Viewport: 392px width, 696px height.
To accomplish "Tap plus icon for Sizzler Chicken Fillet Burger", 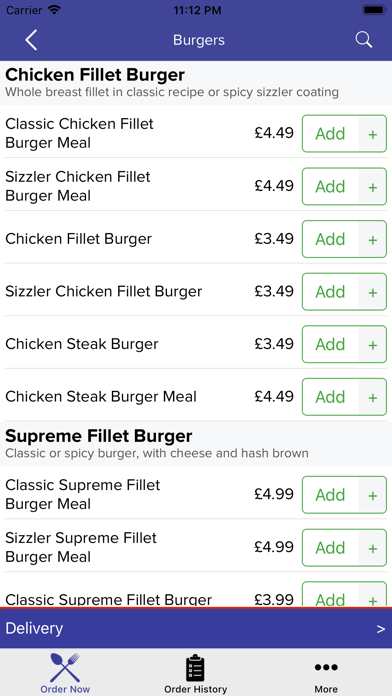I will [x=372, y=292].
